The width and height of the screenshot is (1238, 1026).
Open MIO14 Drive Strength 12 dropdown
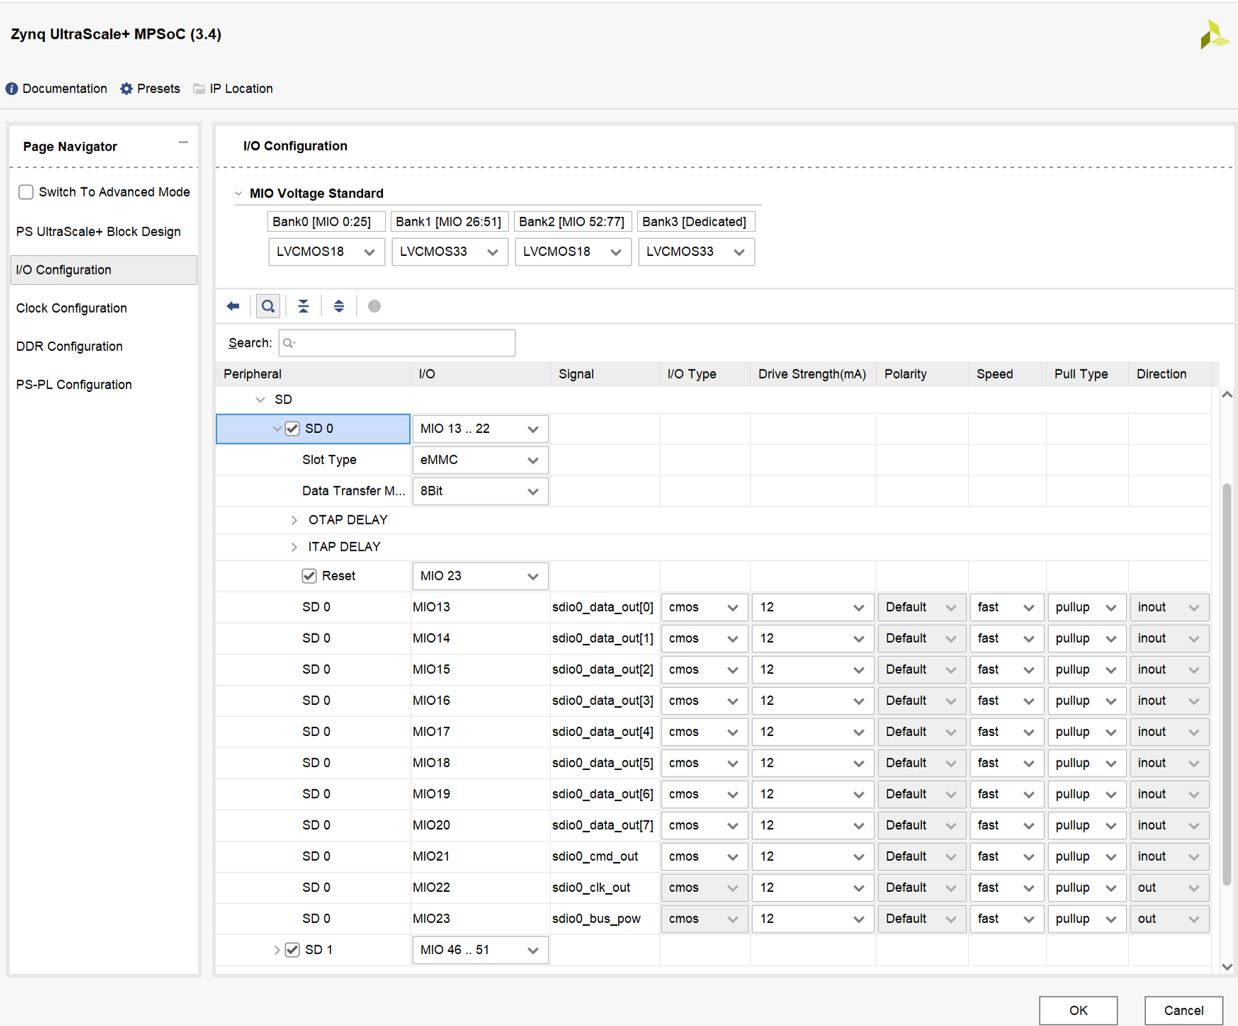pos(812,638)
